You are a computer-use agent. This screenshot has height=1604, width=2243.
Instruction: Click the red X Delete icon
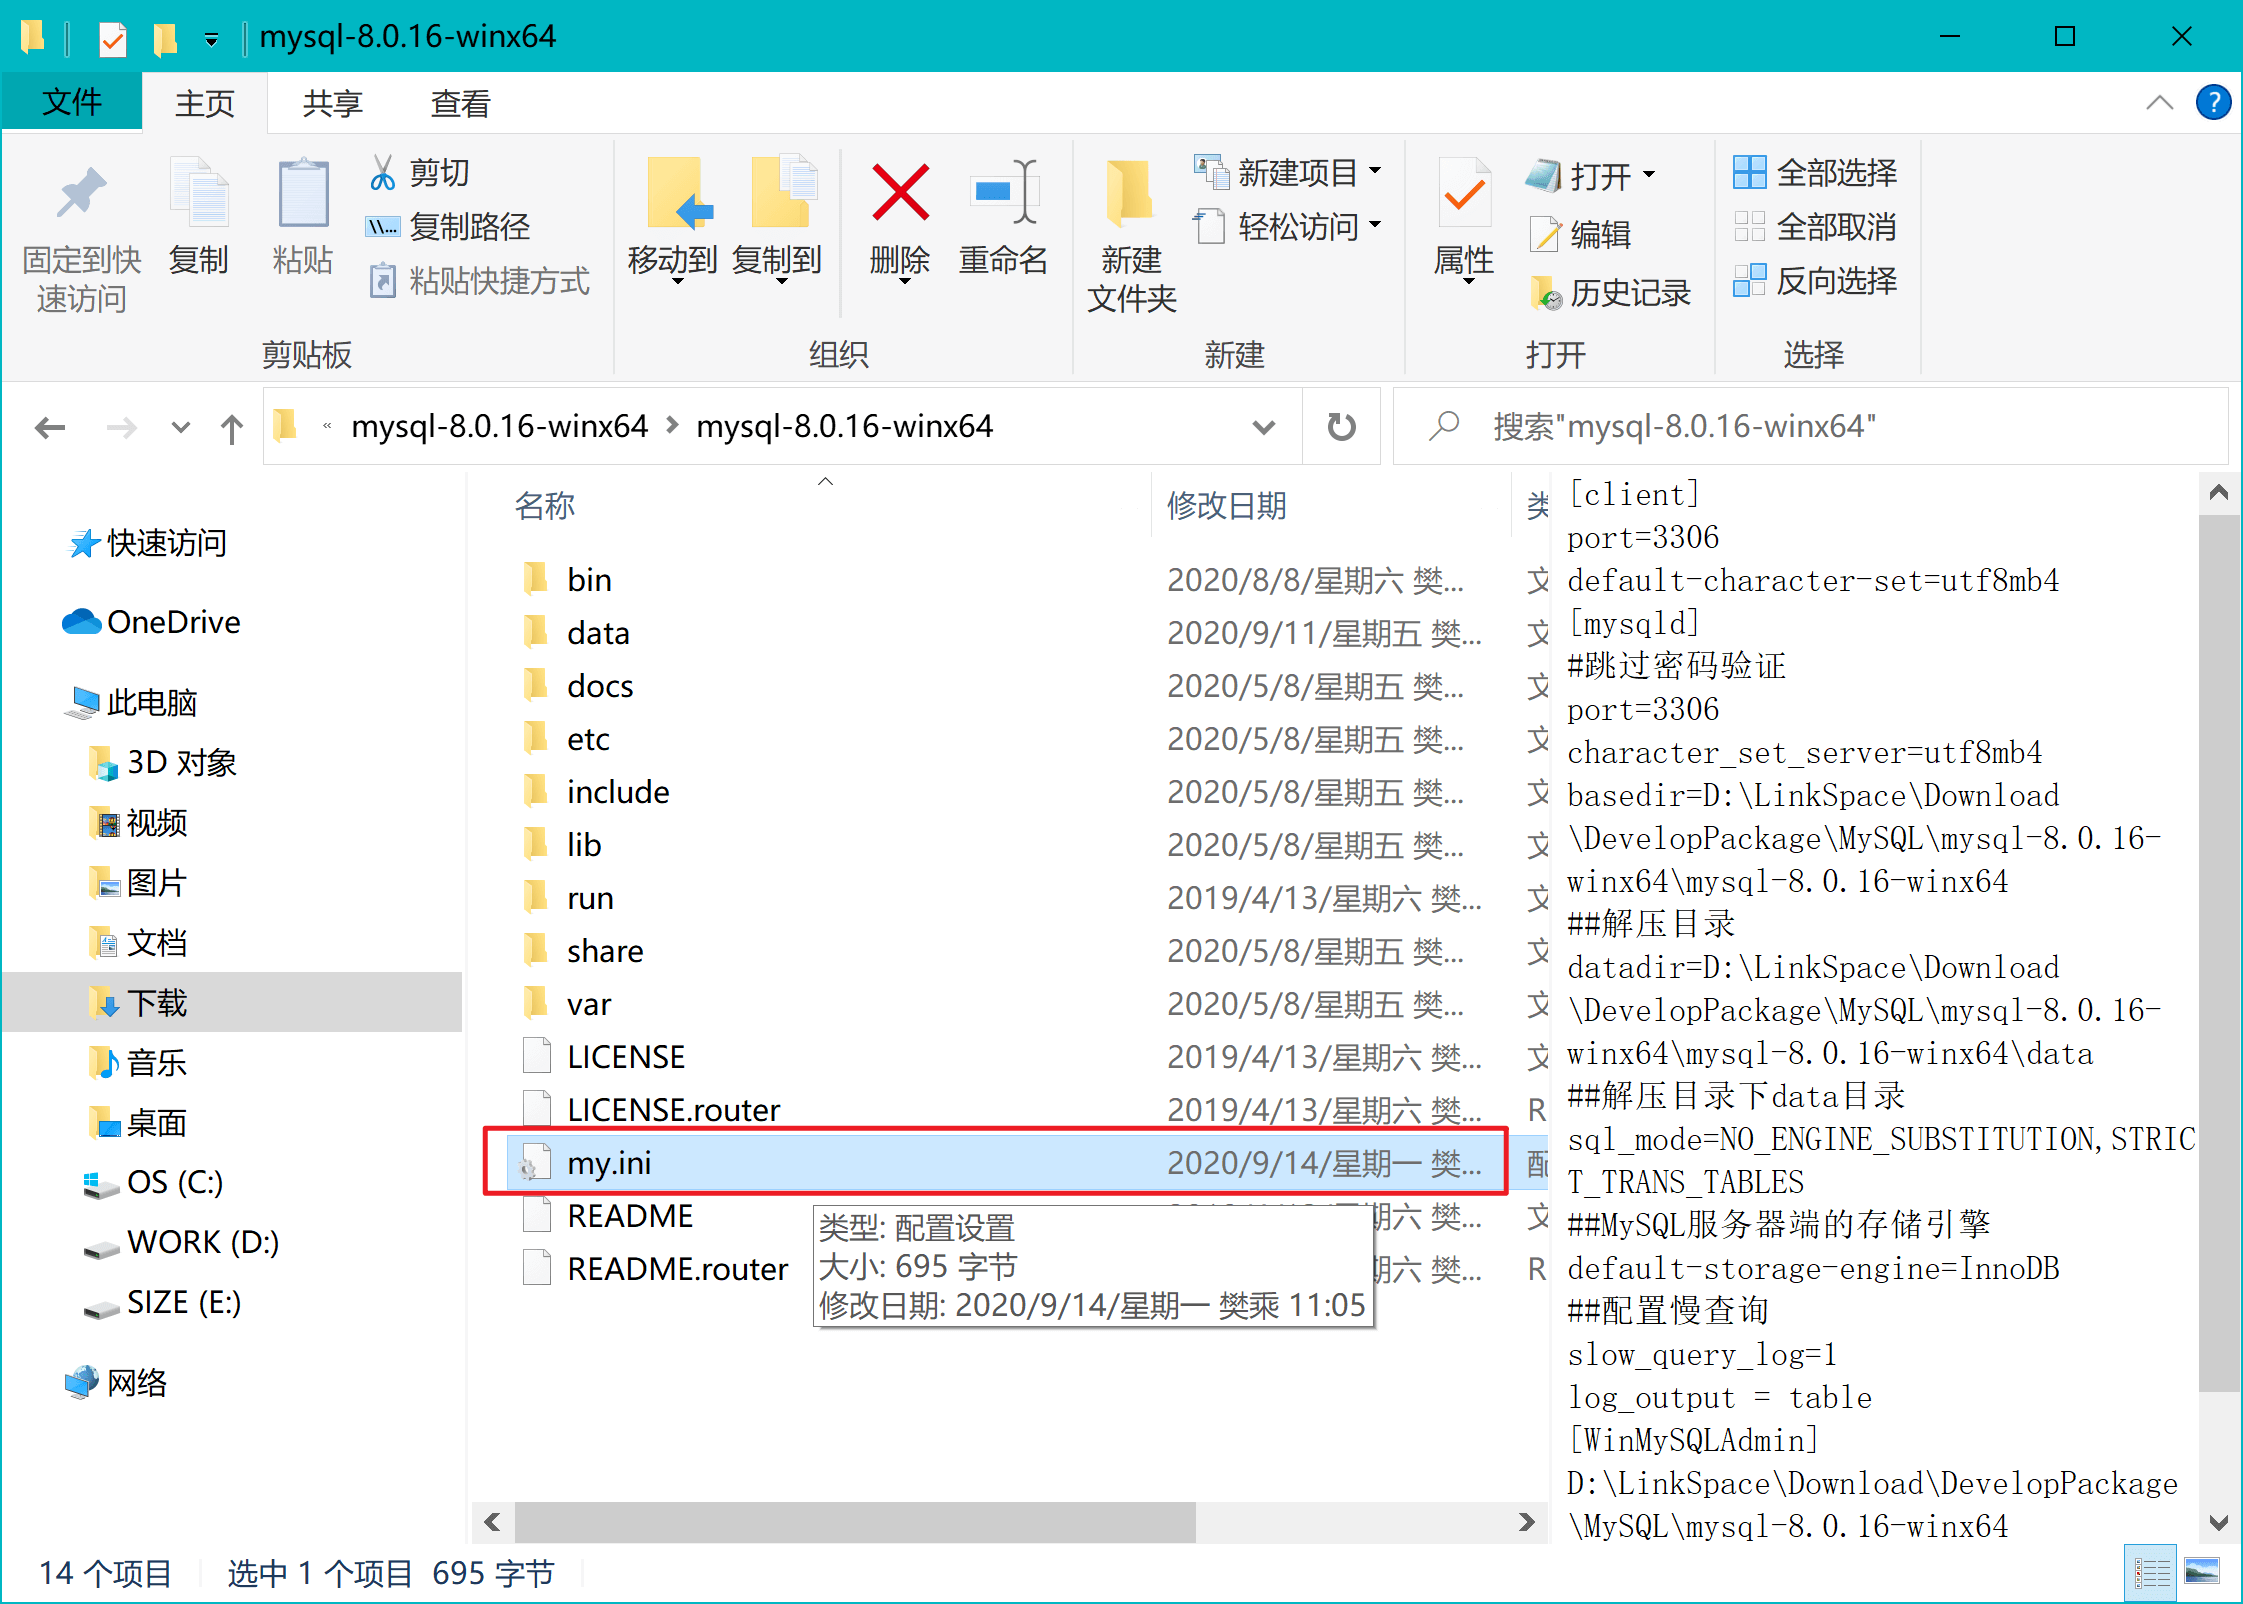coord(900,194)
